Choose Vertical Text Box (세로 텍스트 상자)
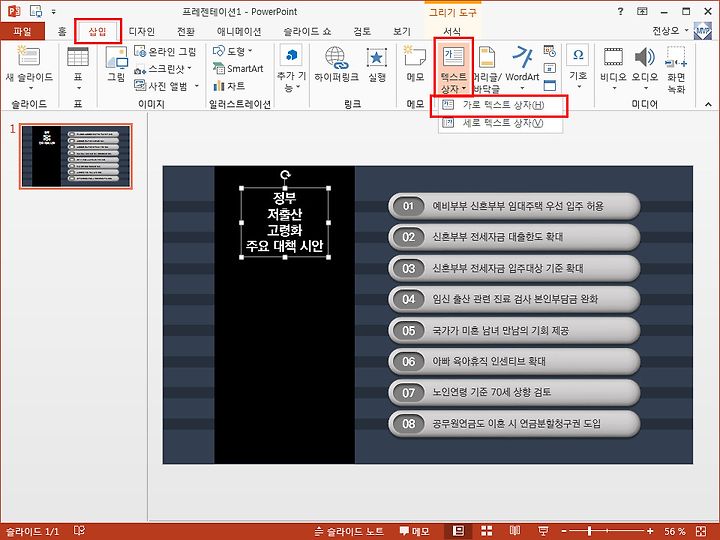The image size is (720, 540). 501,123
